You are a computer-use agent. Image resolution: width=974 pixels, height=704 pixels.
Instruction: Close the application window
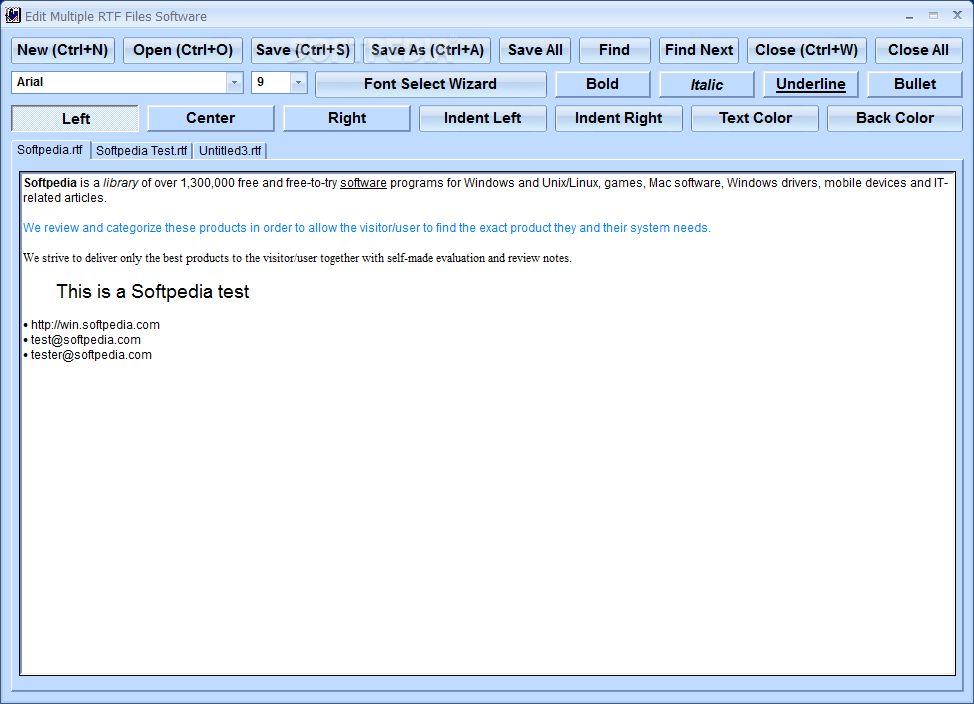pos(957,16)
